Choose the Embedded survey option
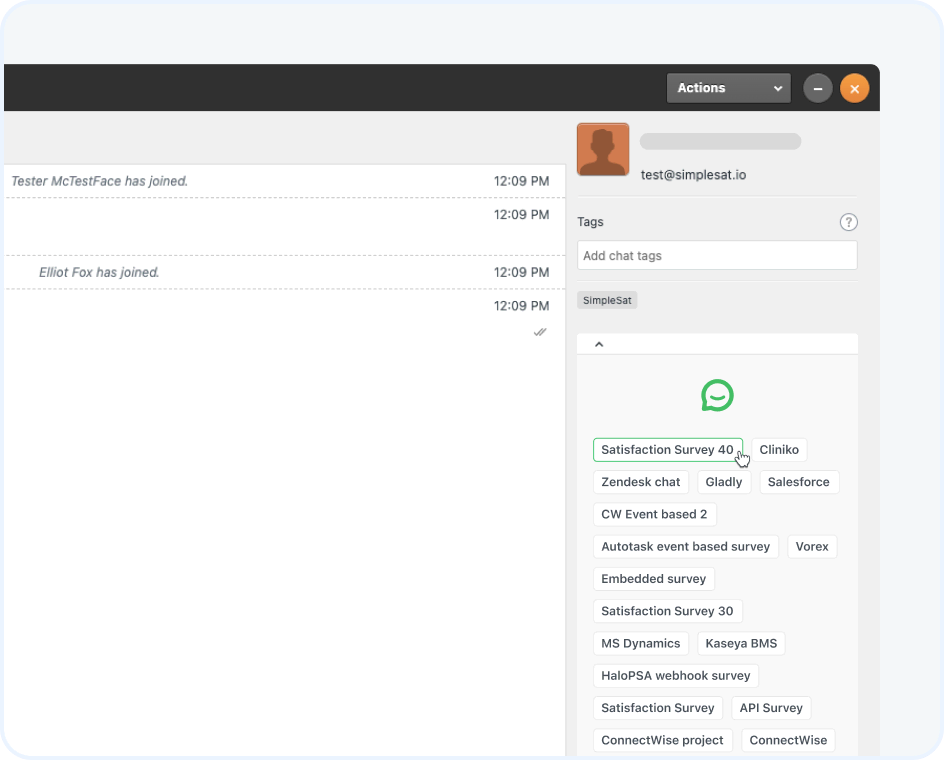Image resolution: width=944 pixels, height=760 pixels. pos(653,578)
